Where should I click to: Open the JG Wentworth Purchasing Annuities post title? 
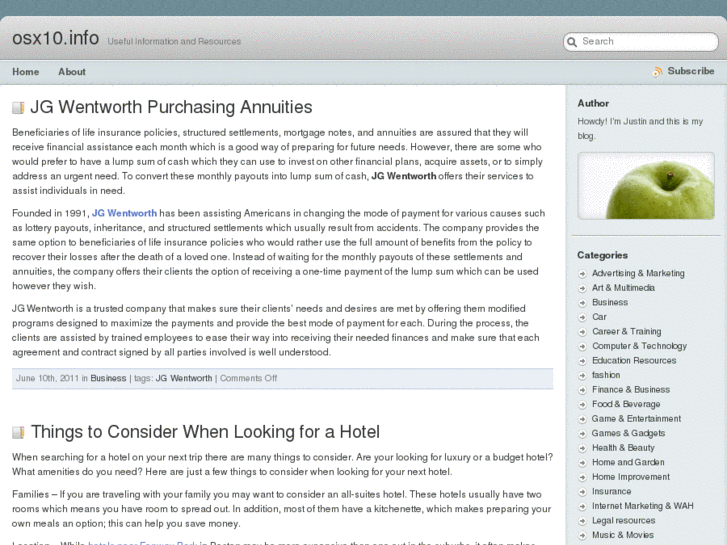pos(171,107)
